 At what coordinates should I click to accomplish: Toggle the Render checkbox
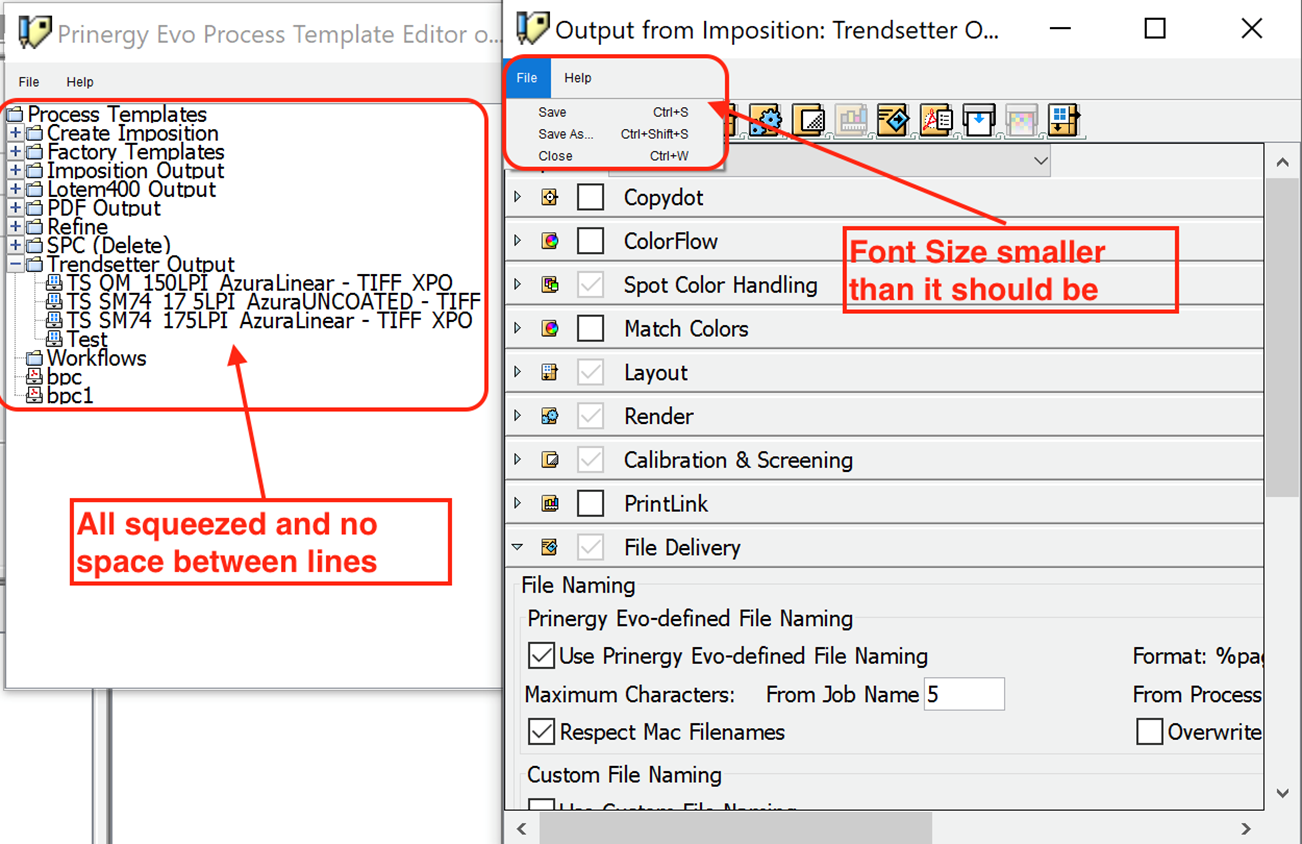pos(591,416)
